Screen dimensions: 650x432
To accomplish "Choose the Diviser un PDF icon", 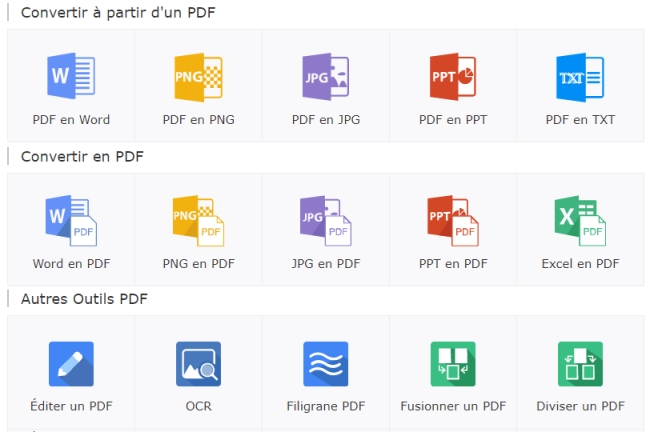I will 580,364.
